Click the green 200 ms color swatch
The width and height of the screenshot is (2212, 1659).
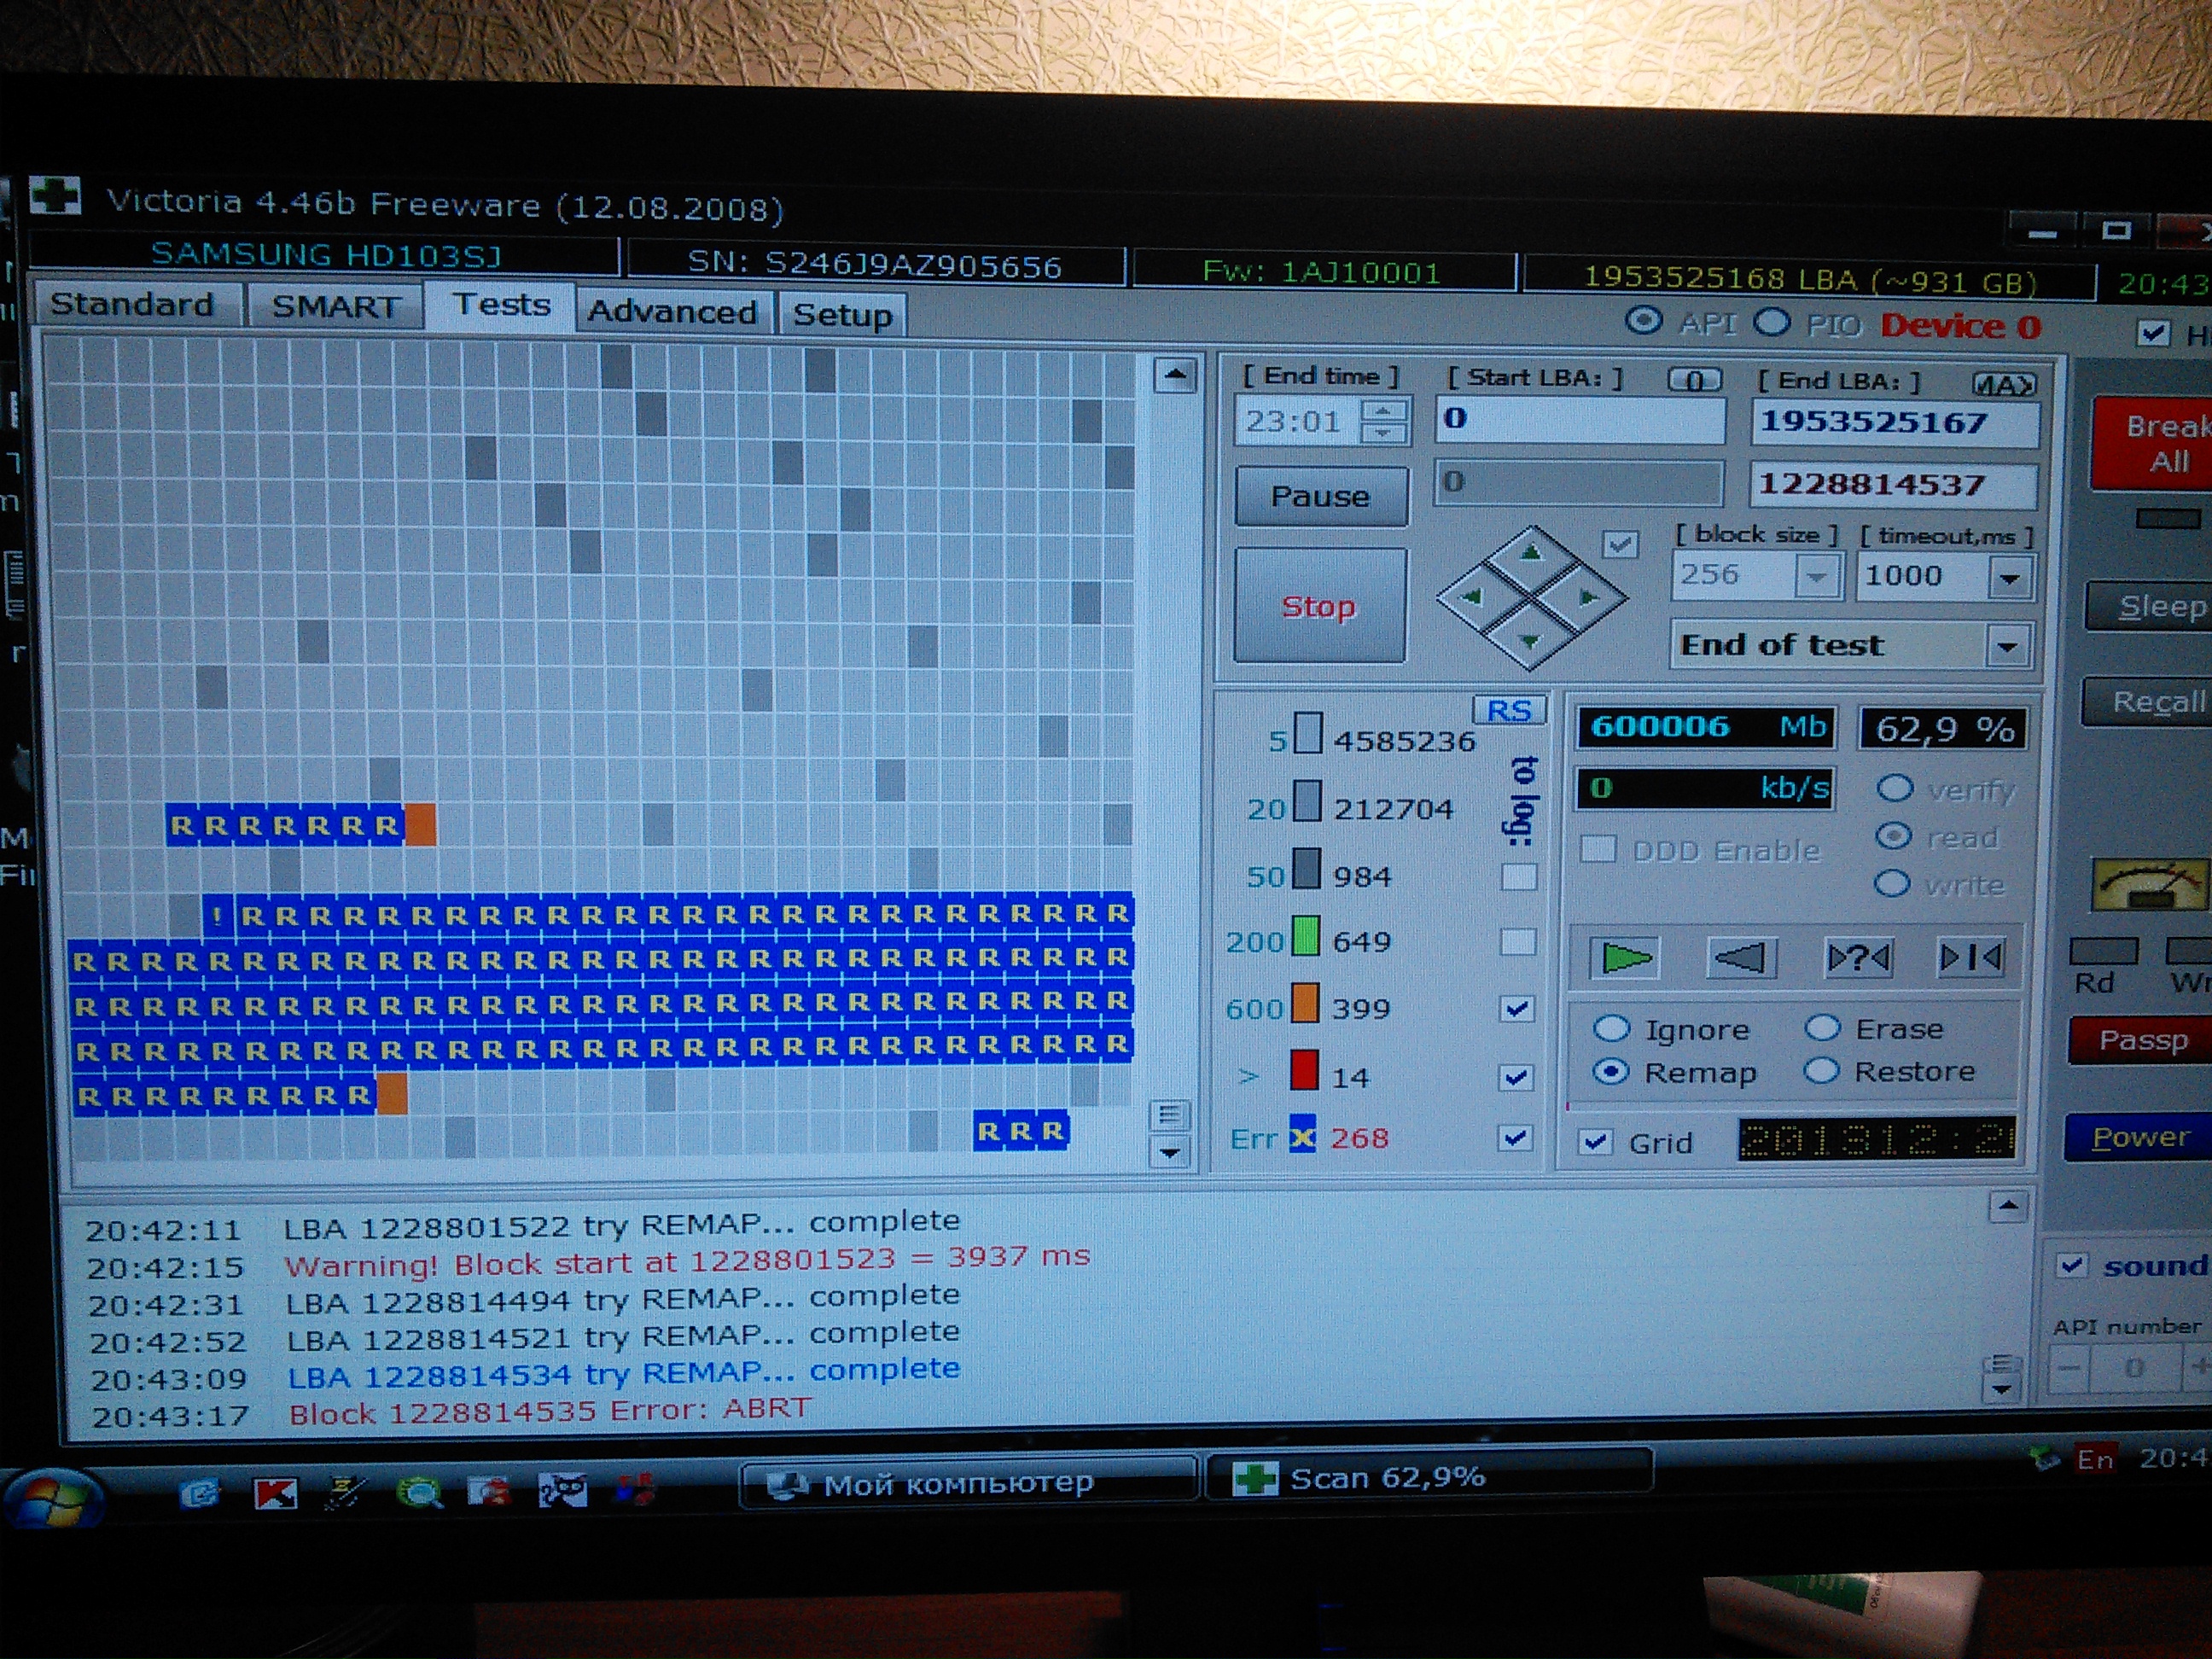pos(1306,938)
